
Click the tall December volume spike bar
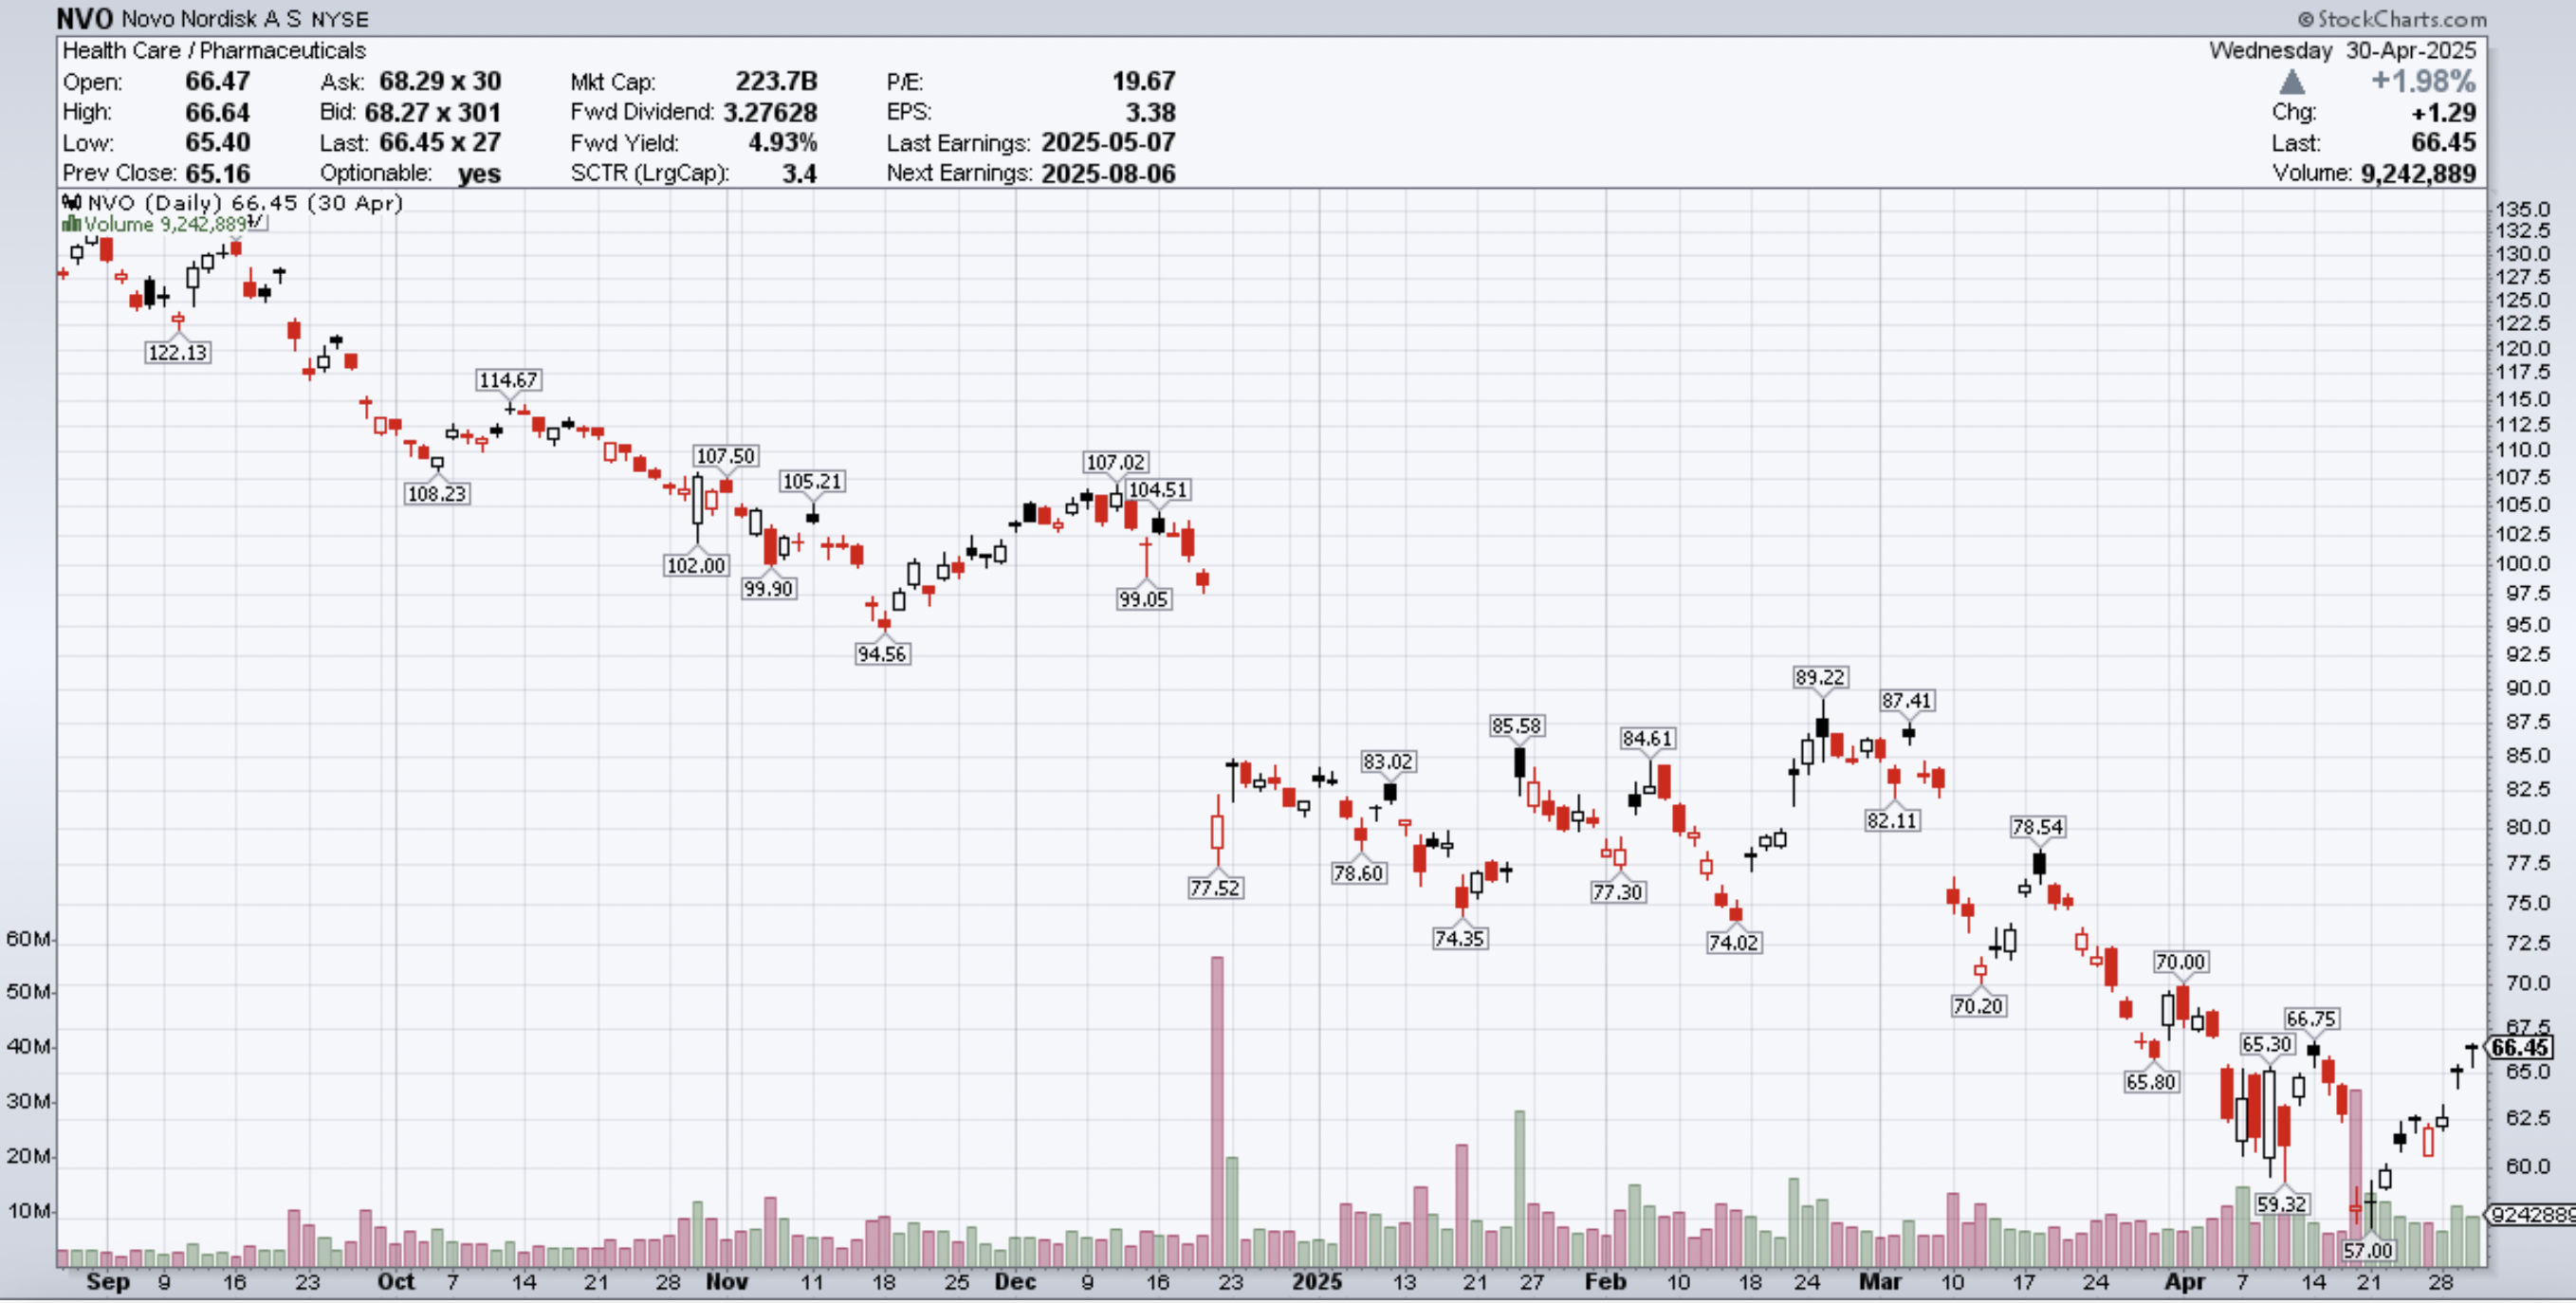pos(1217,1112)
